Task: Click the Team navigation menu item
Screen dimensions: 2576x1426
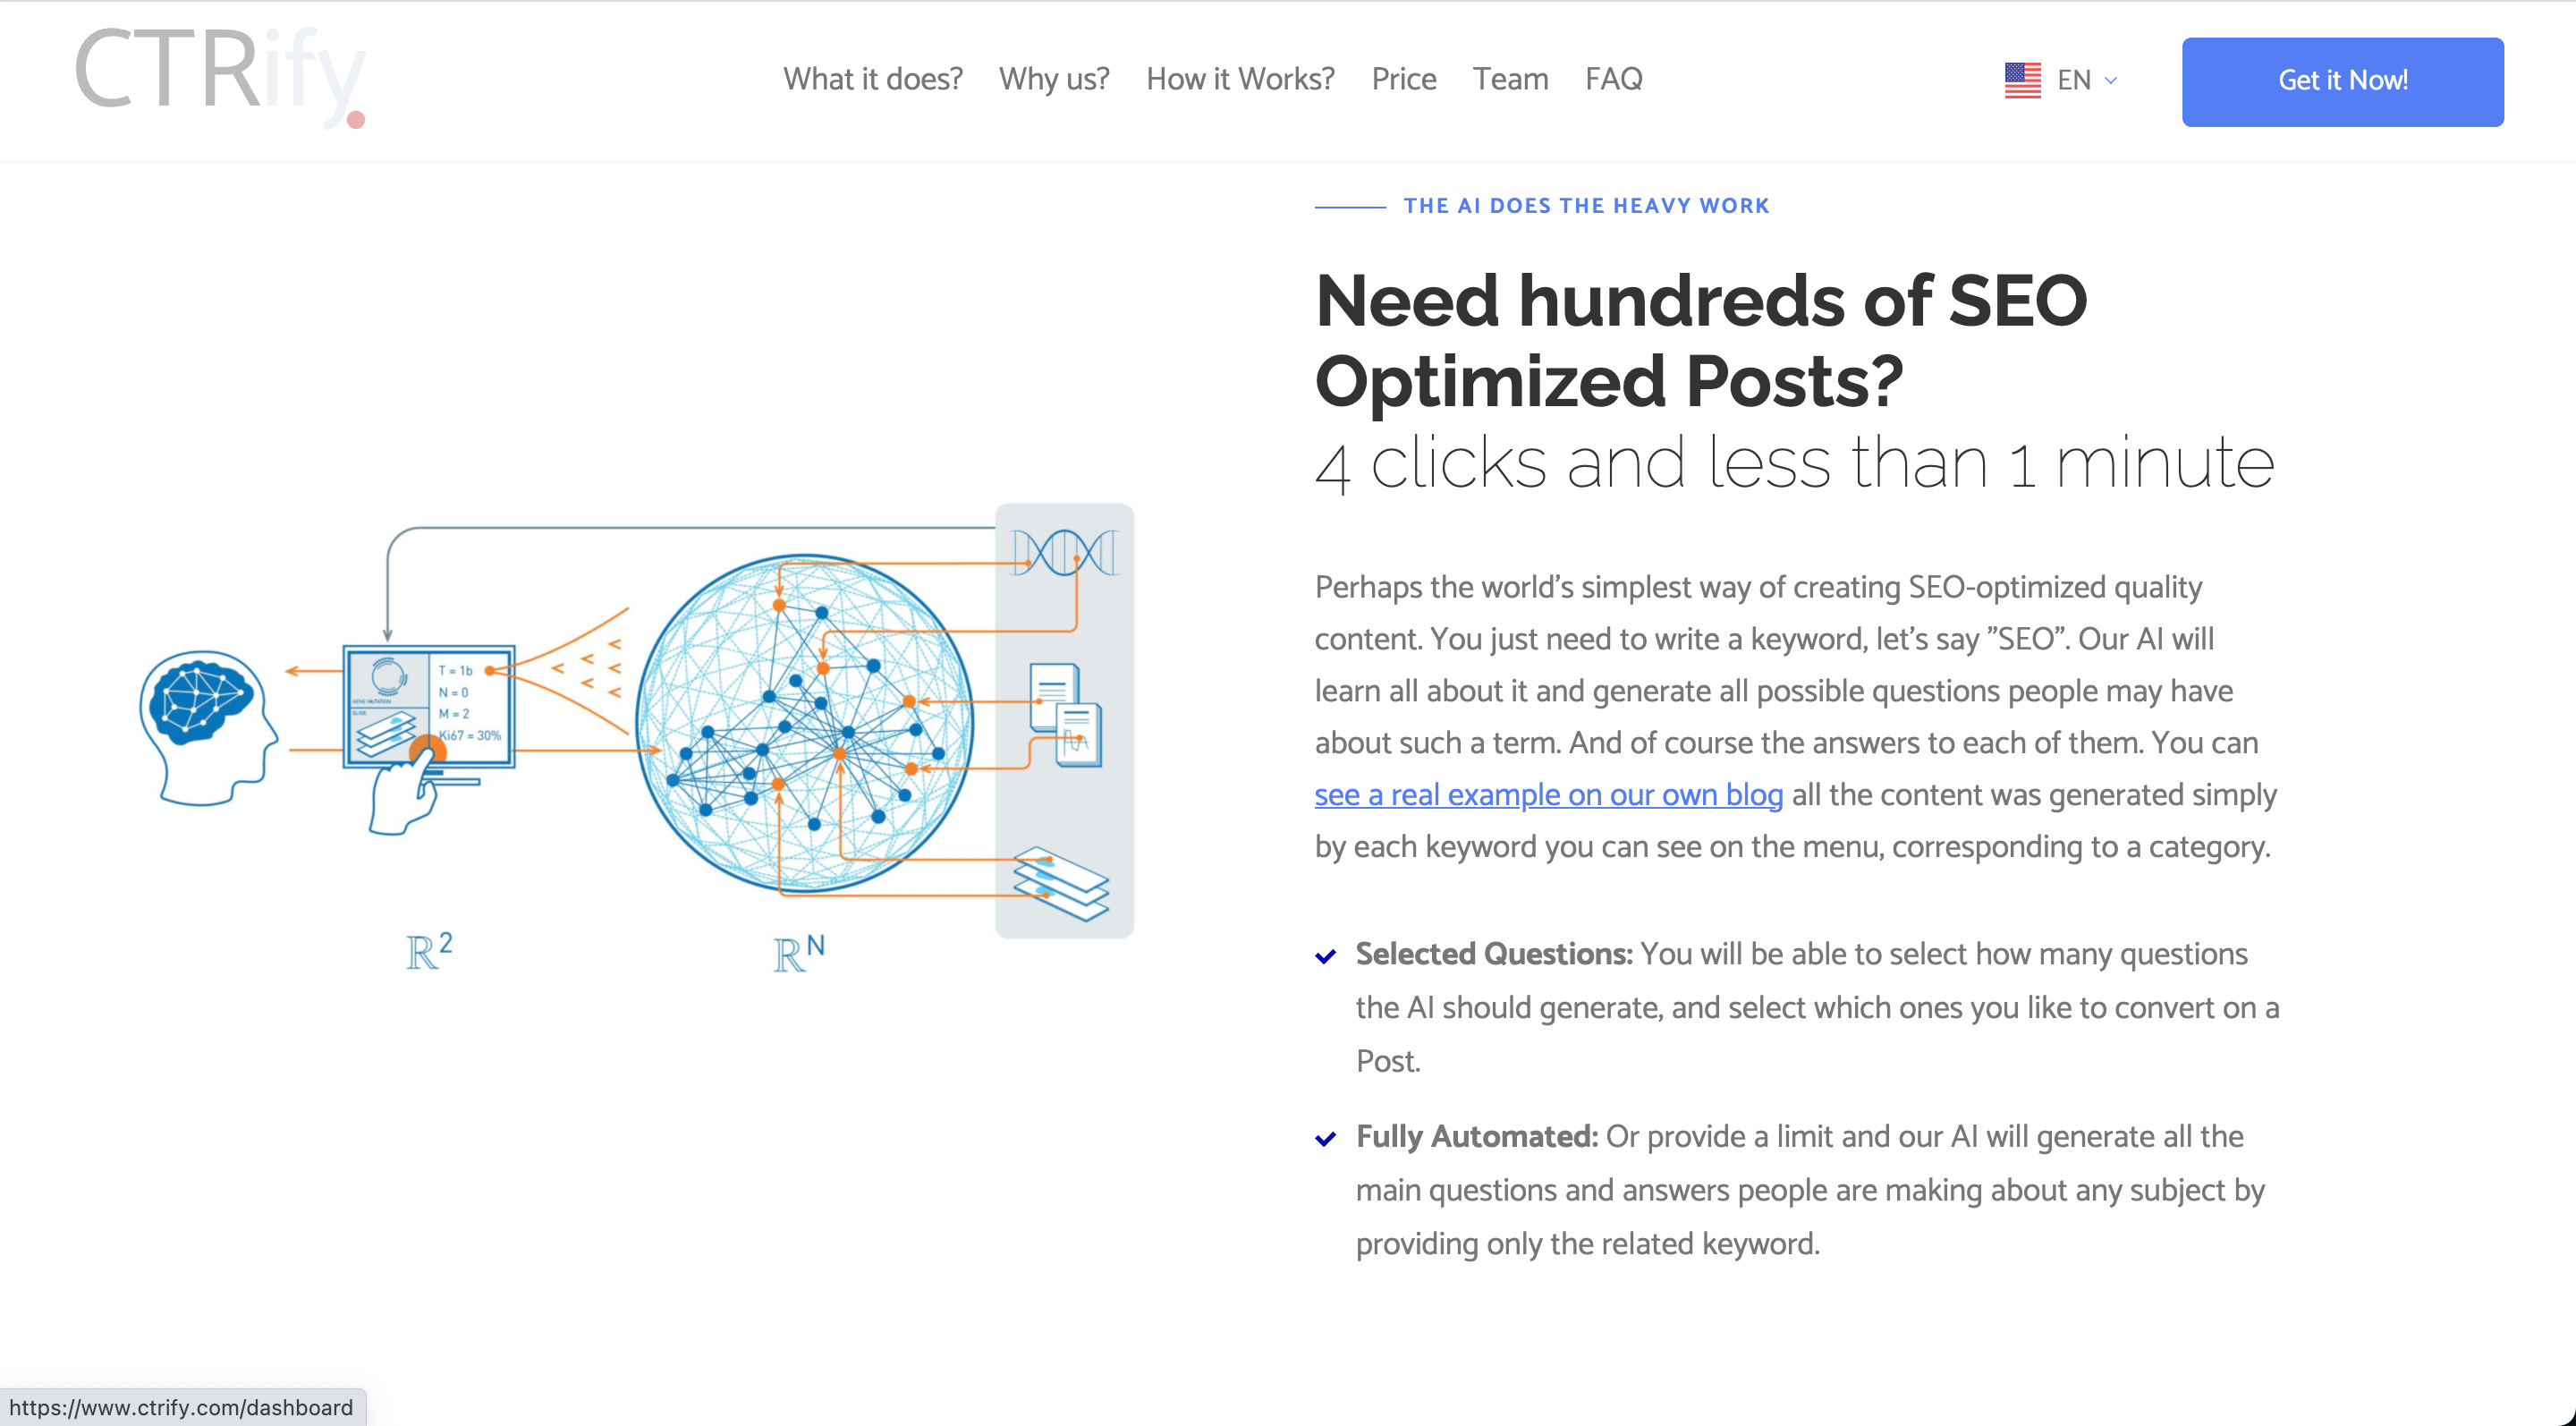Action: pos(1511,79)
